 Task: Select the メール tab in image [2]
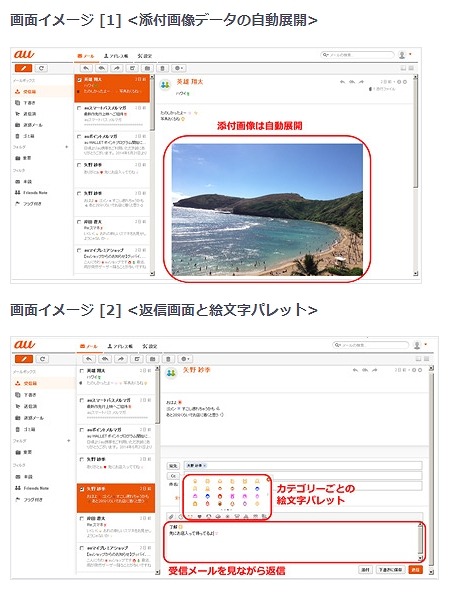tap(89, 346)
